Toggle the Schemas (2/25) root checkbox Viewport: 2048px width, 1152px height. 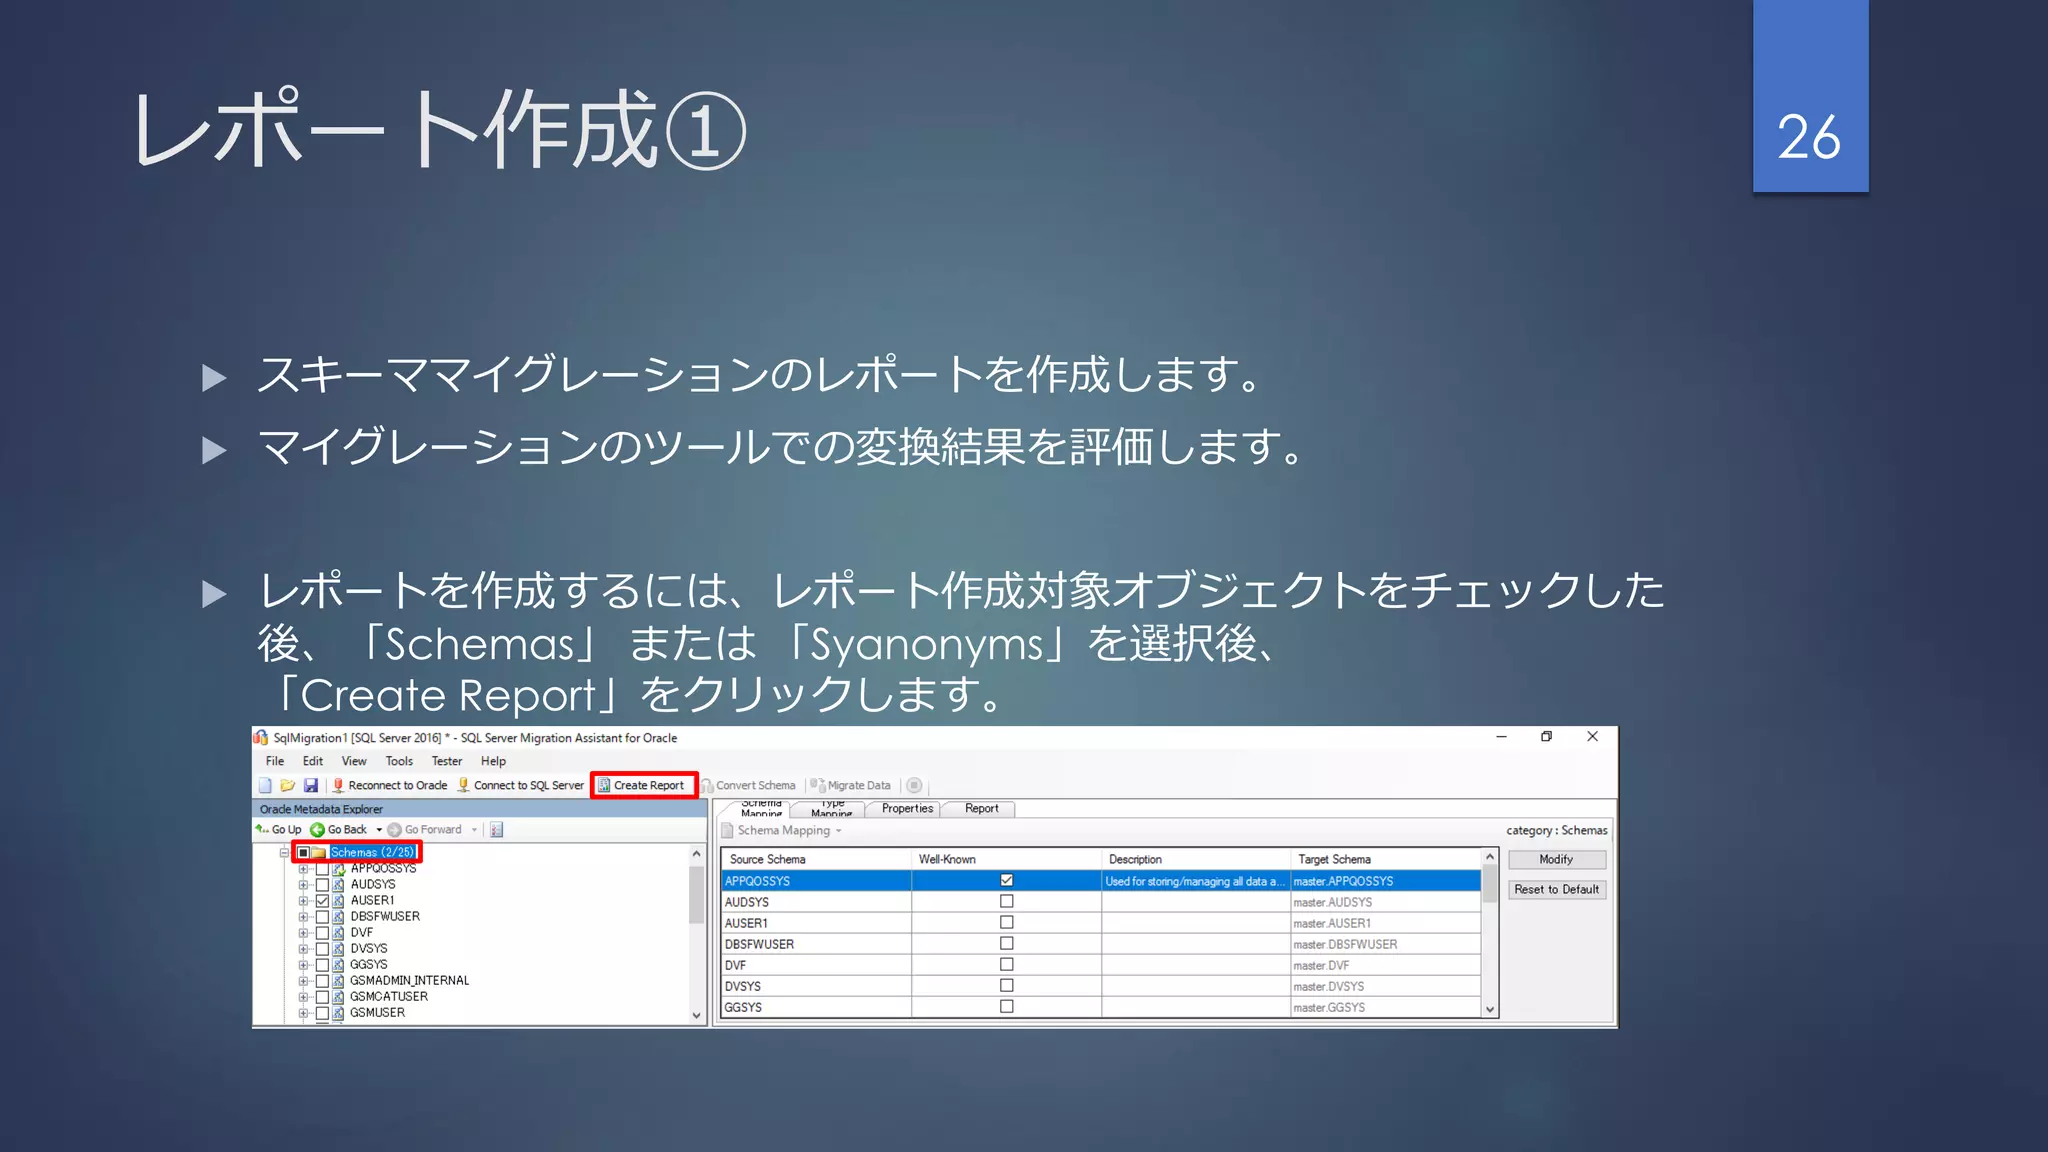[x=303, y=852]
